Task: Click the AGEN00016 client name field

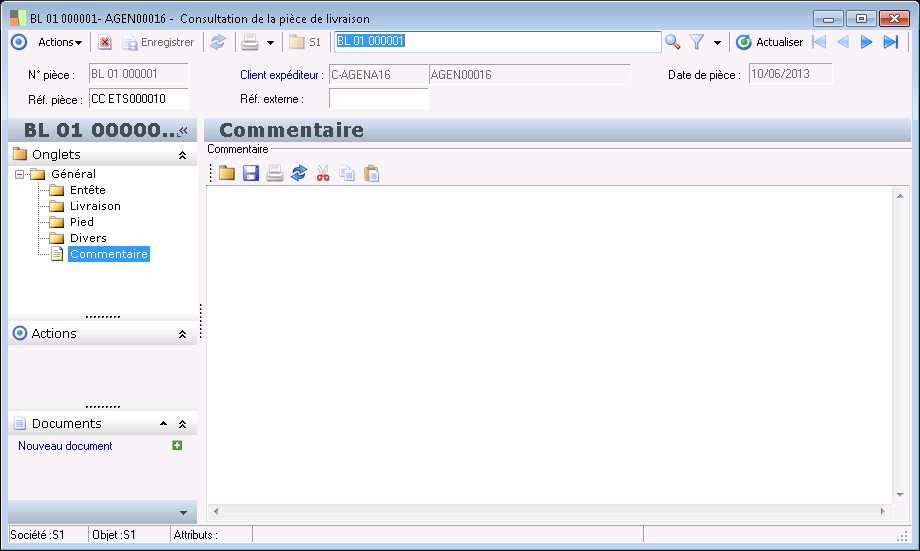Action: click(529, 75)
